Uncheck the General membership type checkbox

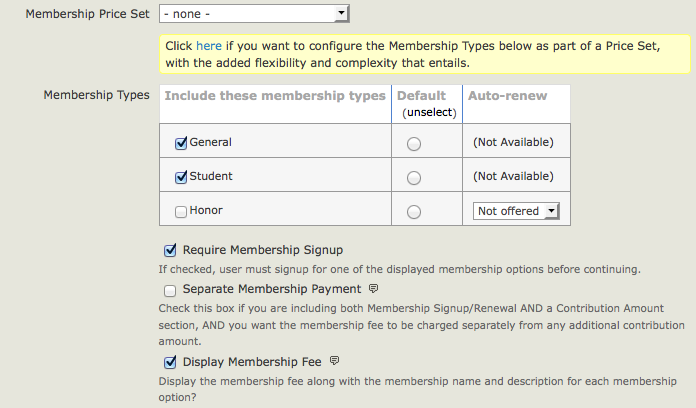pos(181,143)
